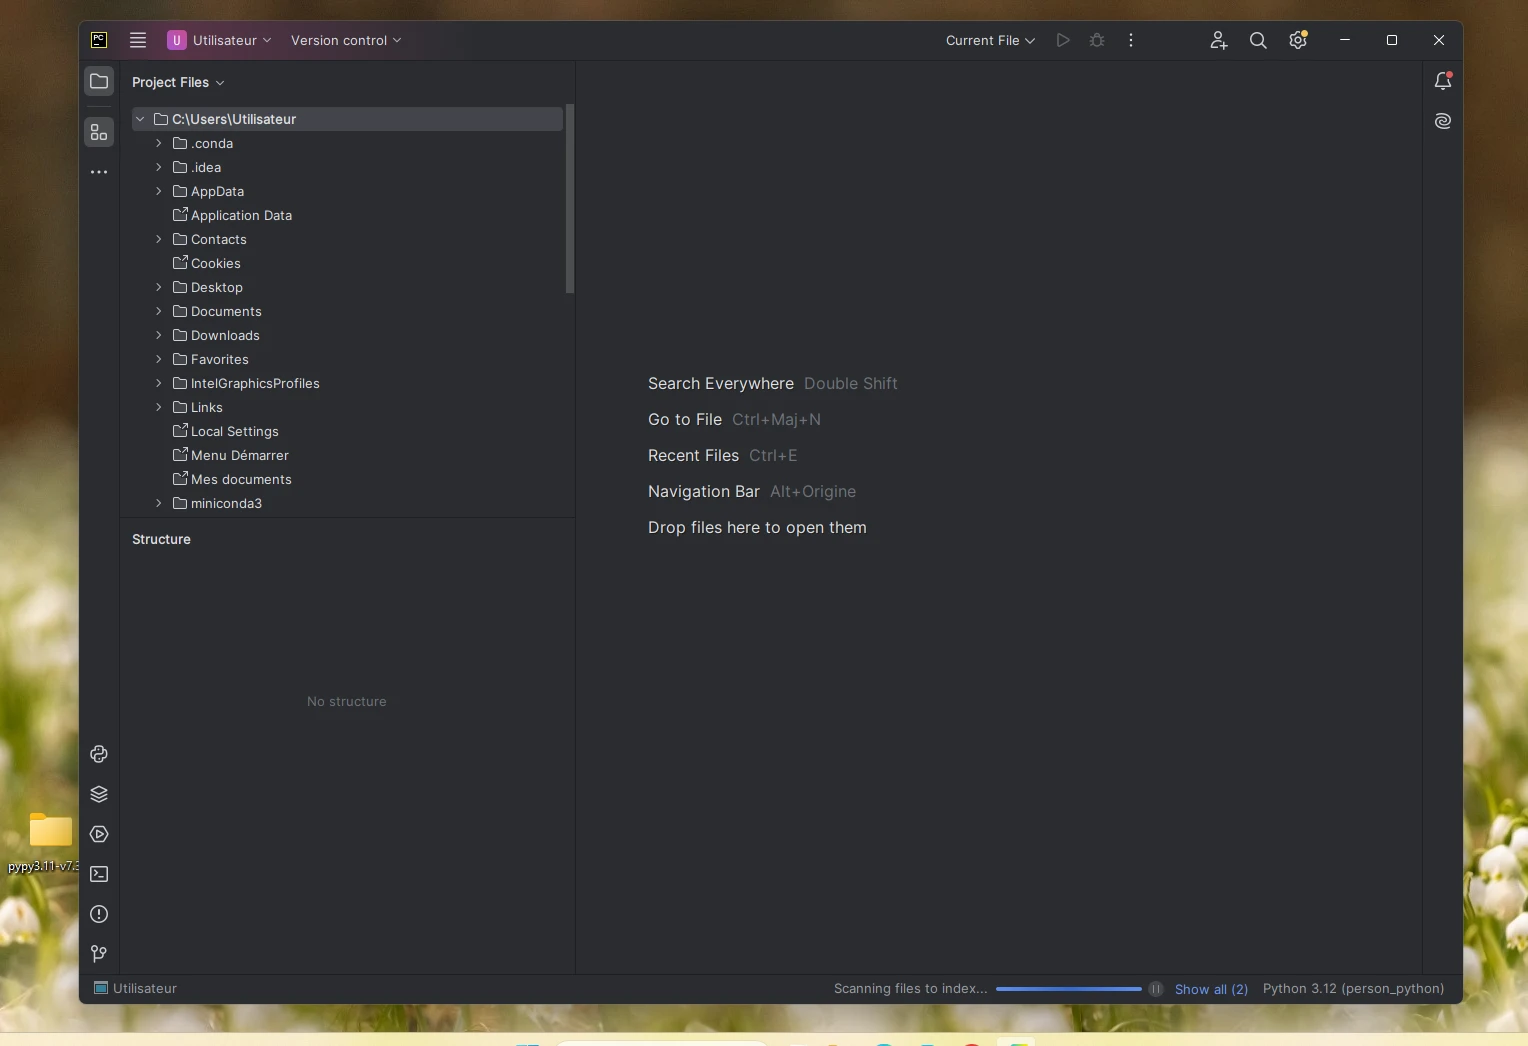
Task: Click the Show all (2) link
Action: pyautogui.click(x=1211, y=989)
